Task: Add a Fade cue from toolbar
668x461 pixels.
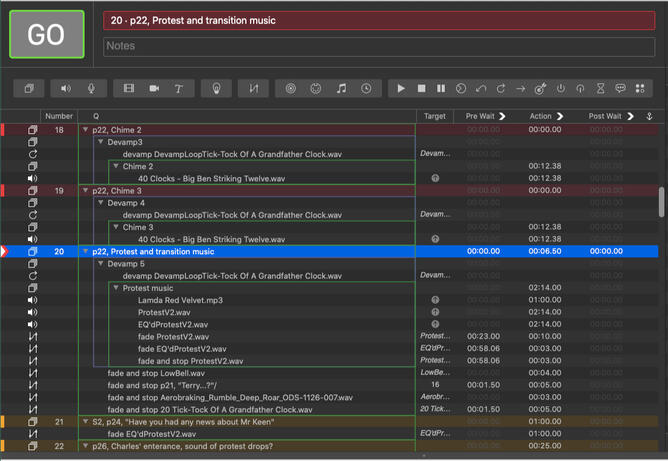Action: [x=253, y=88]
